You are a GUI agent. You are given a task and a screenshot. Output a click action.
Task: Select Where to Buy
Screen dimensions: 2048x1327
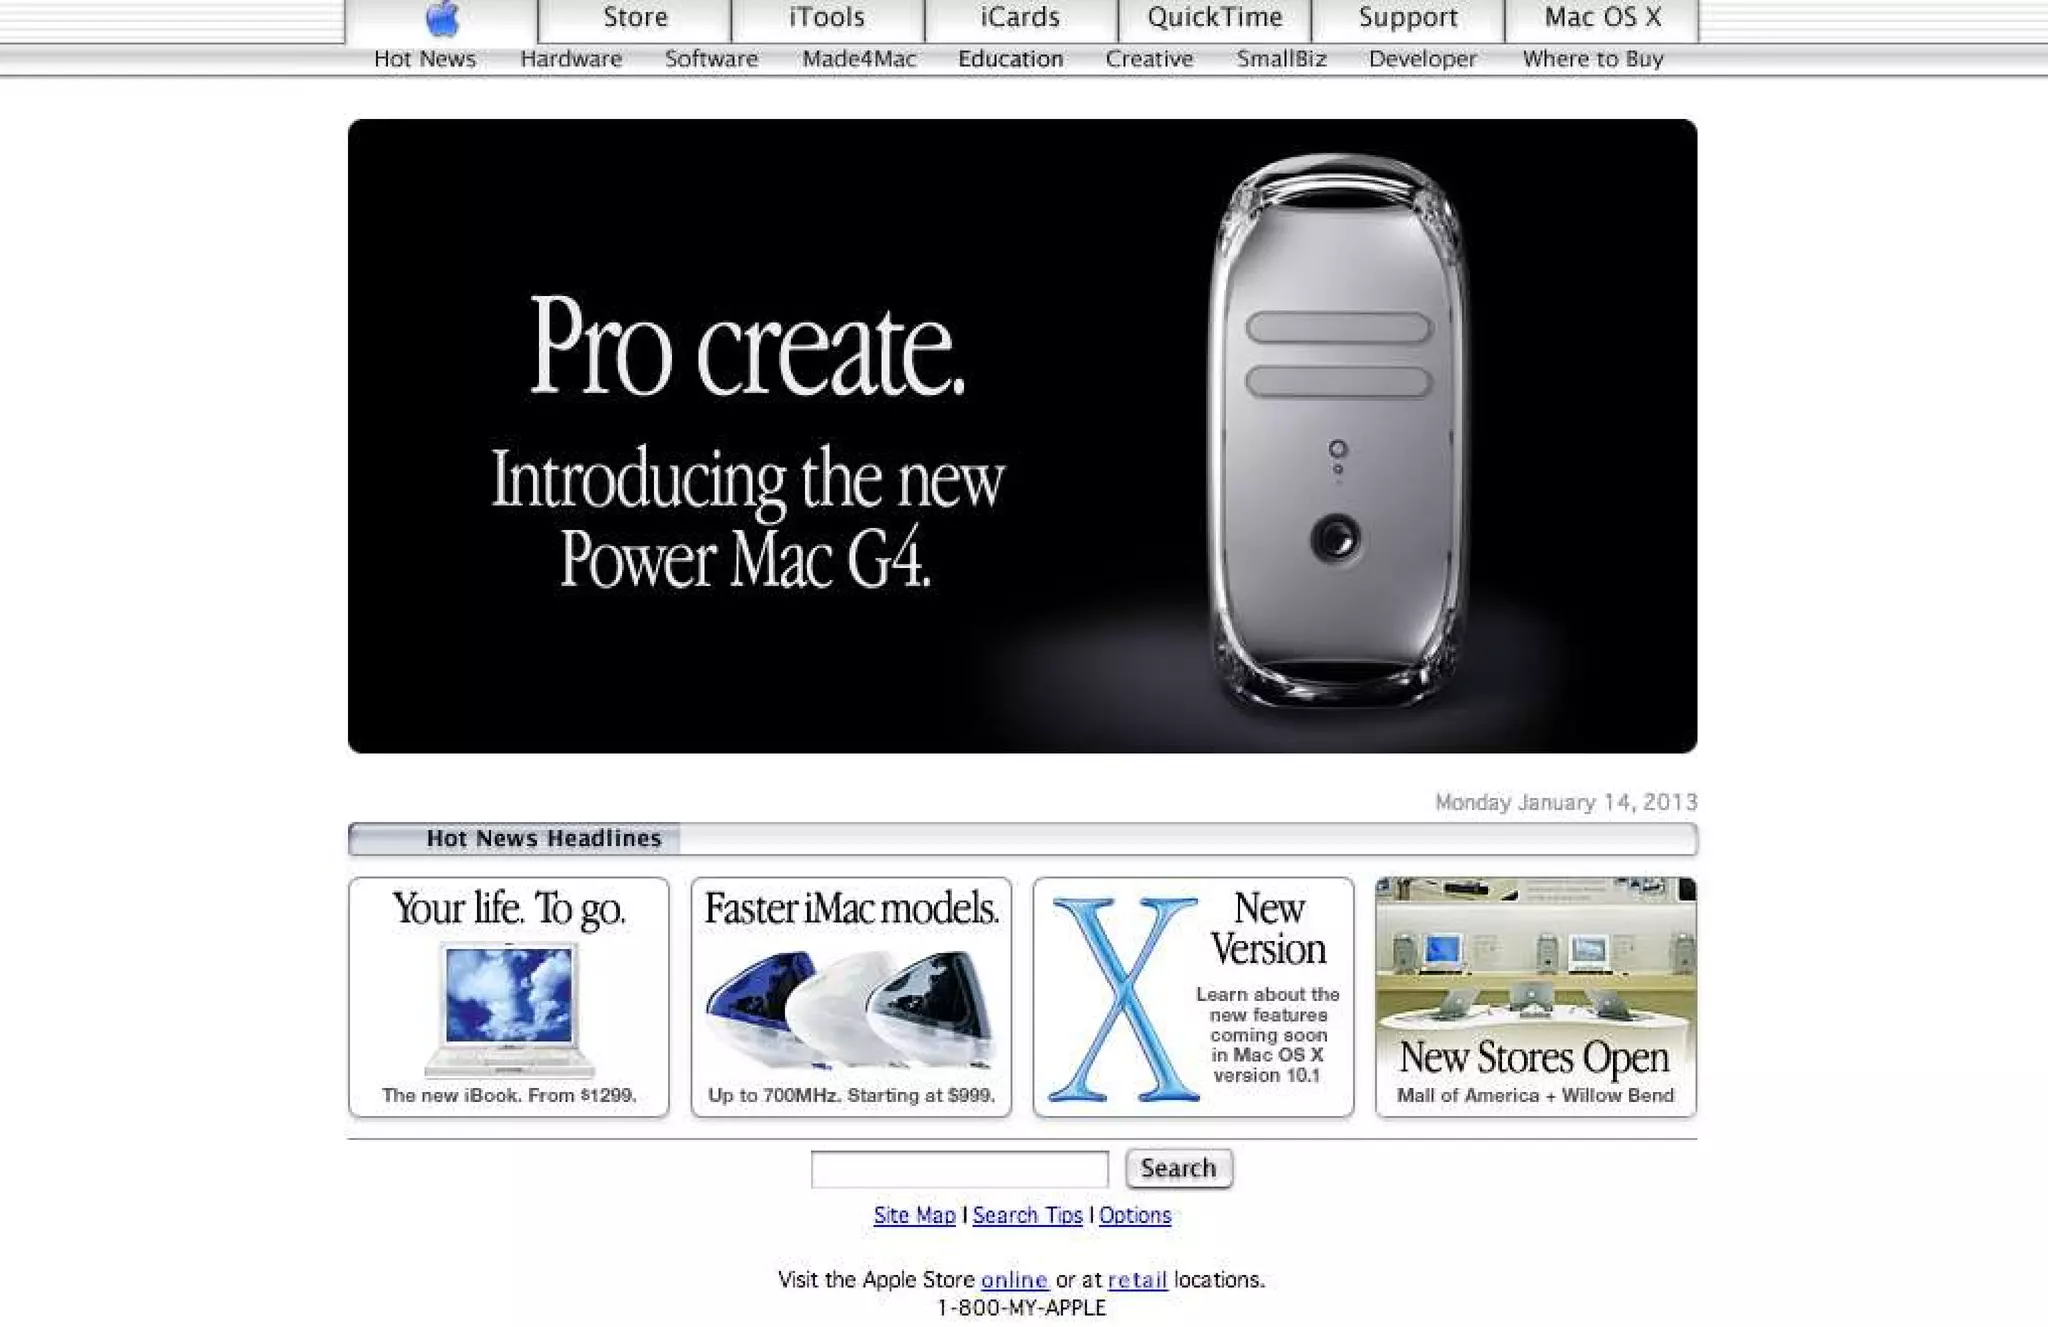pos(1593,59)
